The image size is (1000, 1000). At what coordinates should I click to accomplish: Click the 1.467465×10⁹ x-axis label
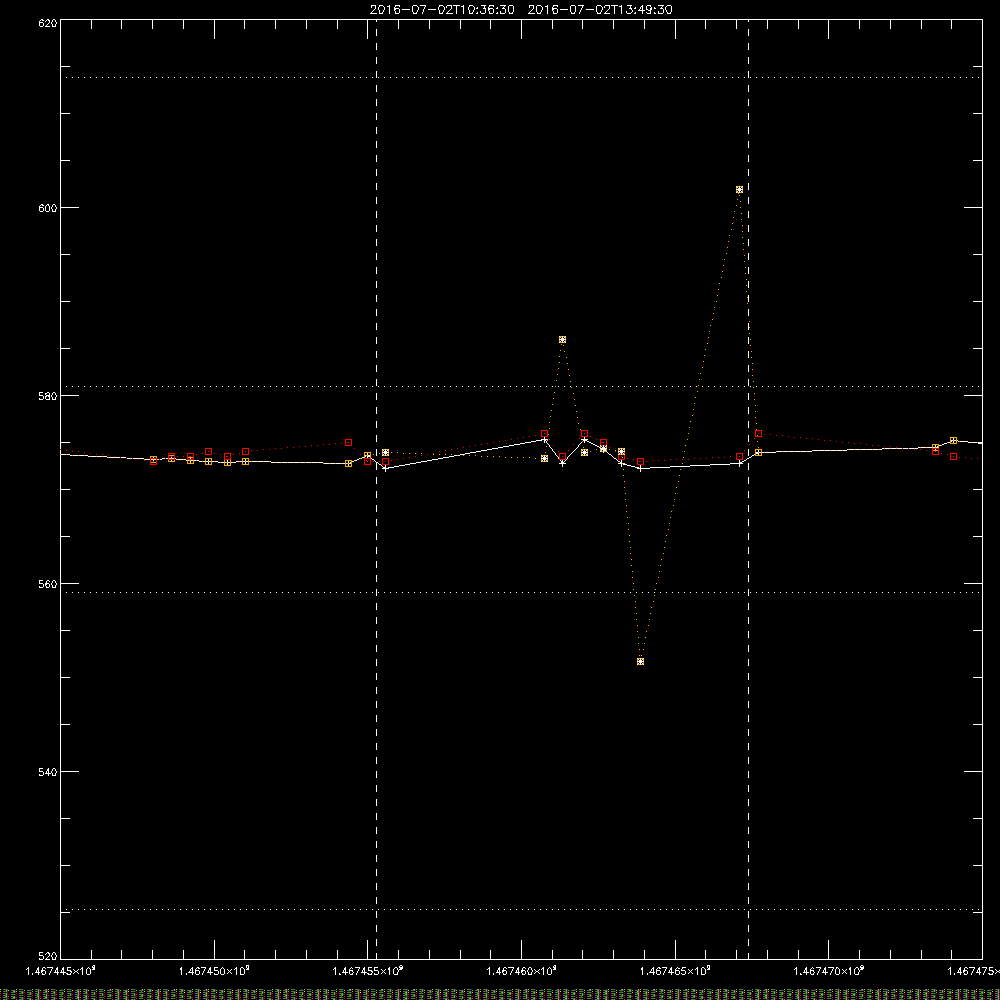[675, 971]
